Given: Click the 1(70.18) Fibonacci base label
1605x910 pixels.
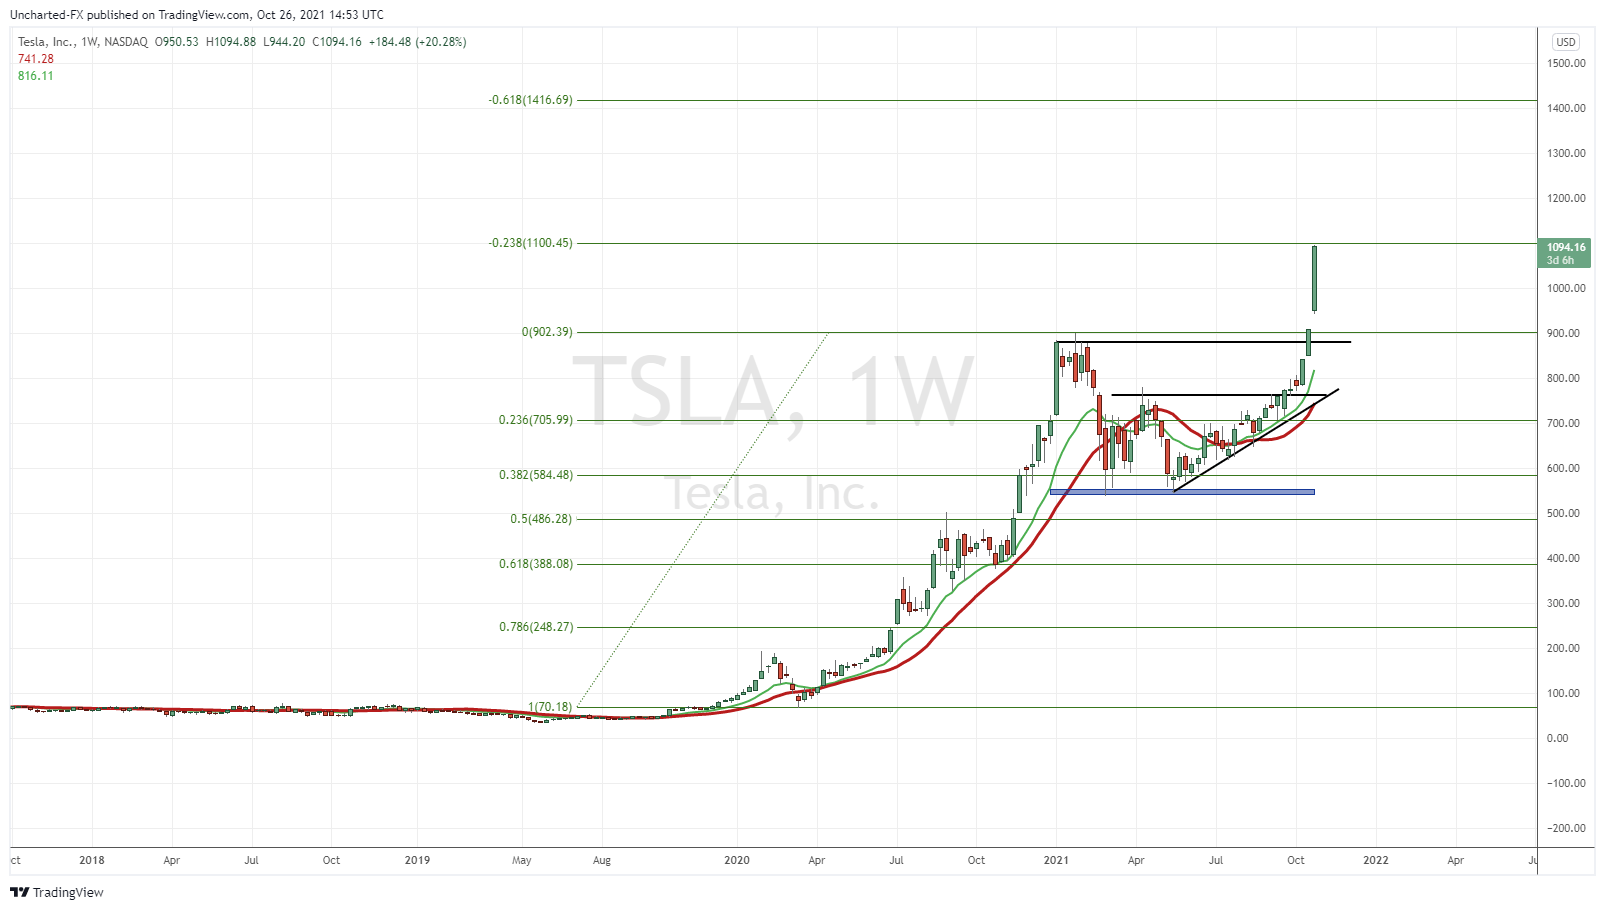Looking at the screenshot, I should pos(550,707).
